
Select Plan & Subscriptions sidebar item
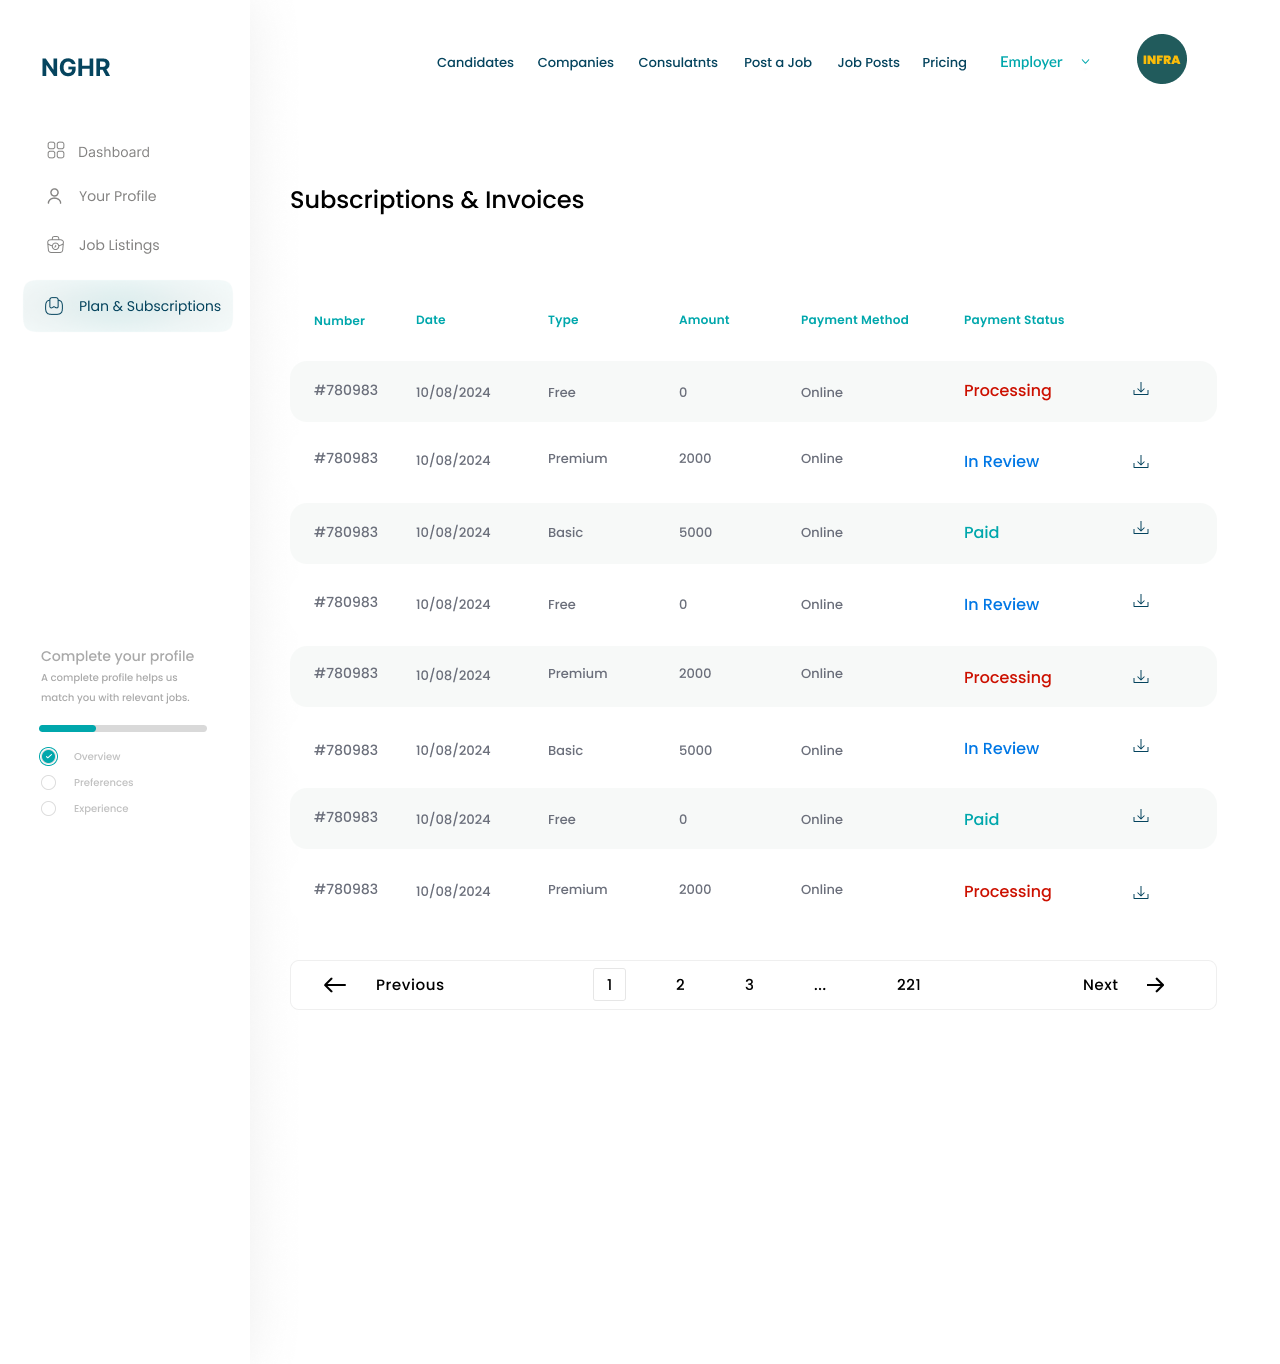pos(128,306)
